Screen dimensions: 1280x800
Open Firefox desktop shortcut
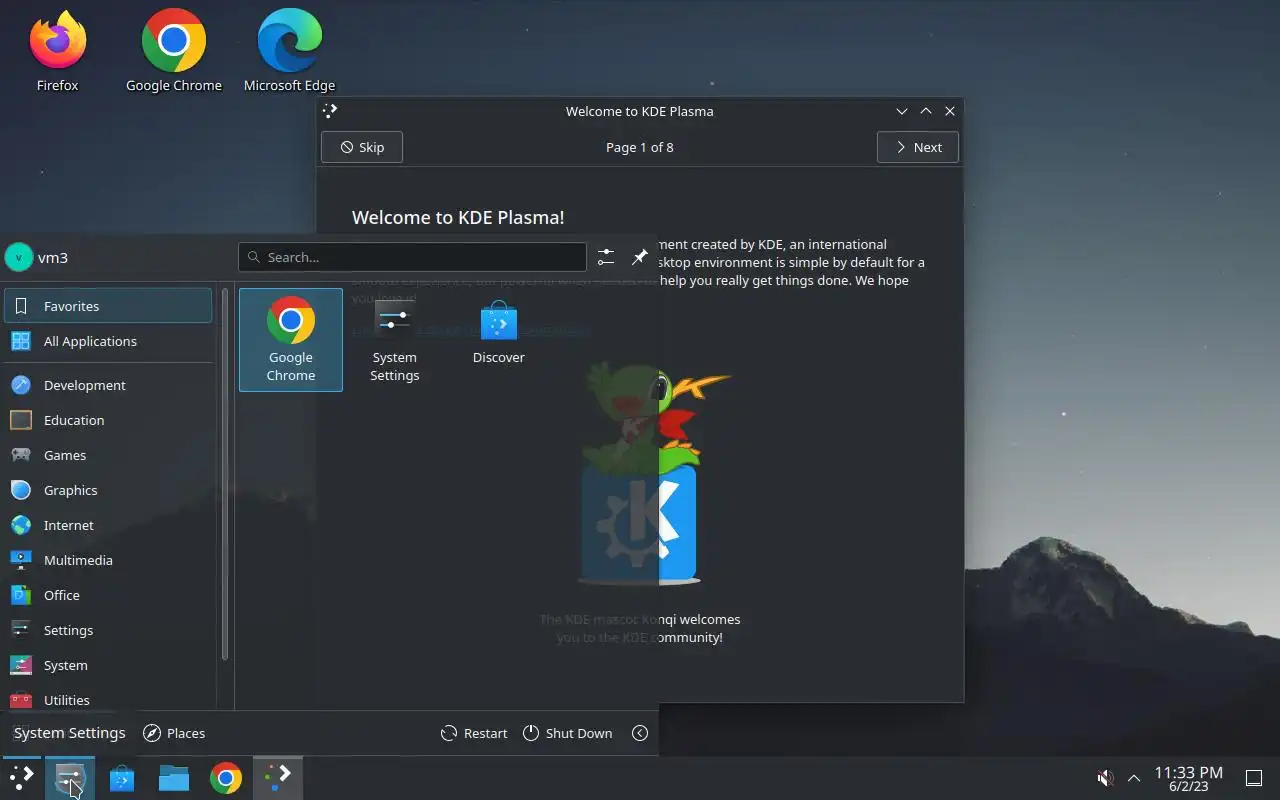click(x=57, y=52)
